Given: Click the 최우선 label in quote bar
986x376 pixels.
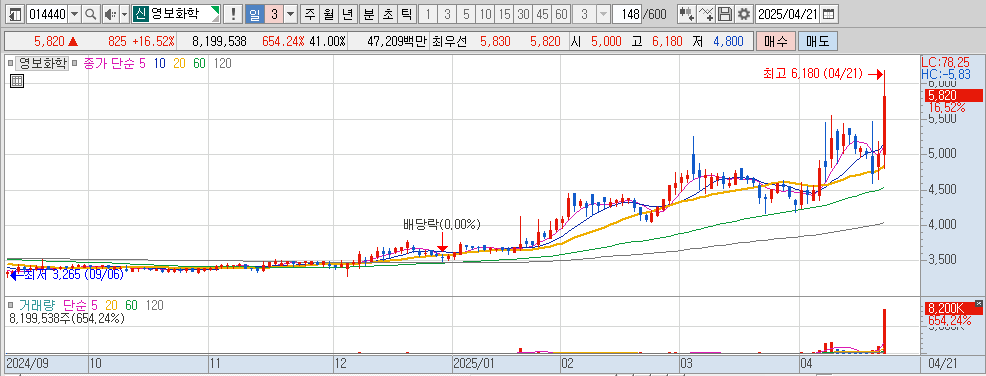Looking at the screenshot, I should point(450,41).
